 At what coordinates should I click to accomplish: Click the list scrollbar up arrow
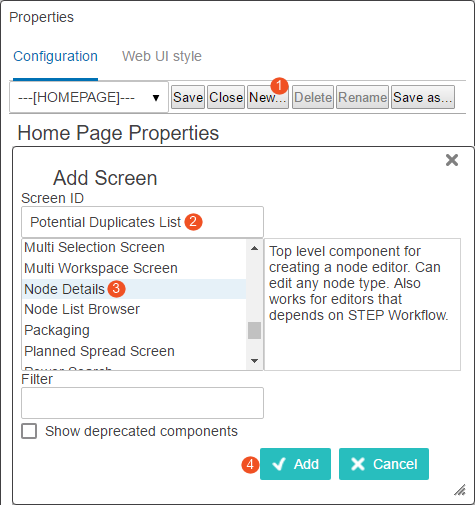[254, 248]
